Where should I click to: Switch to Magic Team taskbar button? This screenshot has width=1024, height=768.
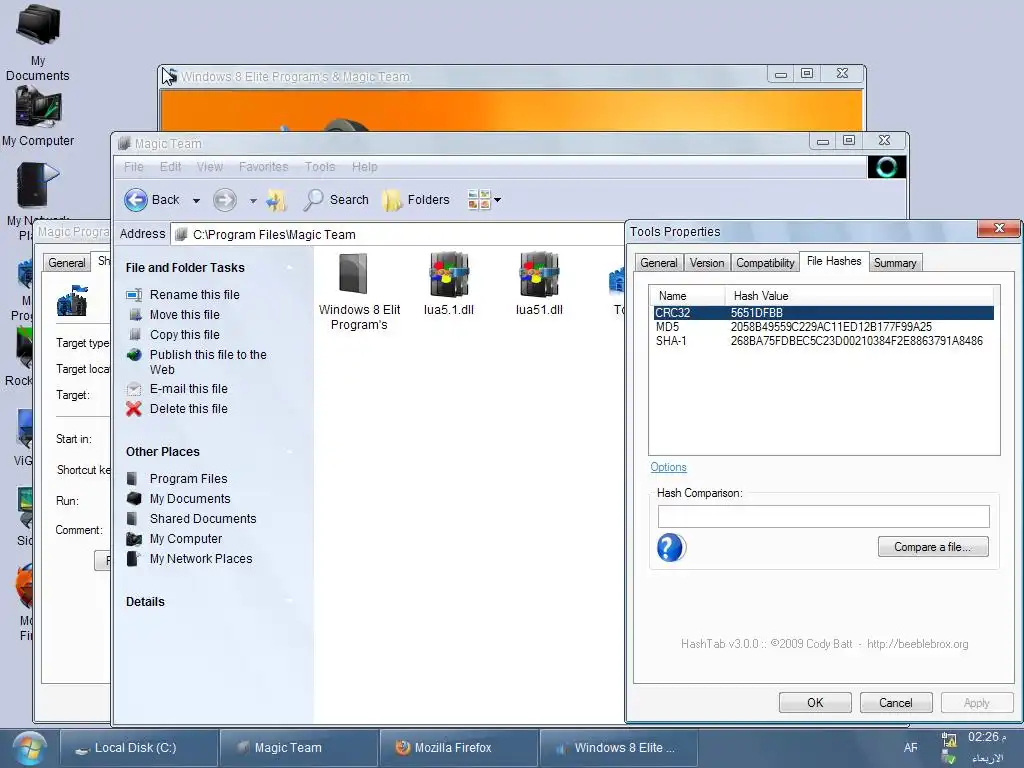(x=298, y=748)
